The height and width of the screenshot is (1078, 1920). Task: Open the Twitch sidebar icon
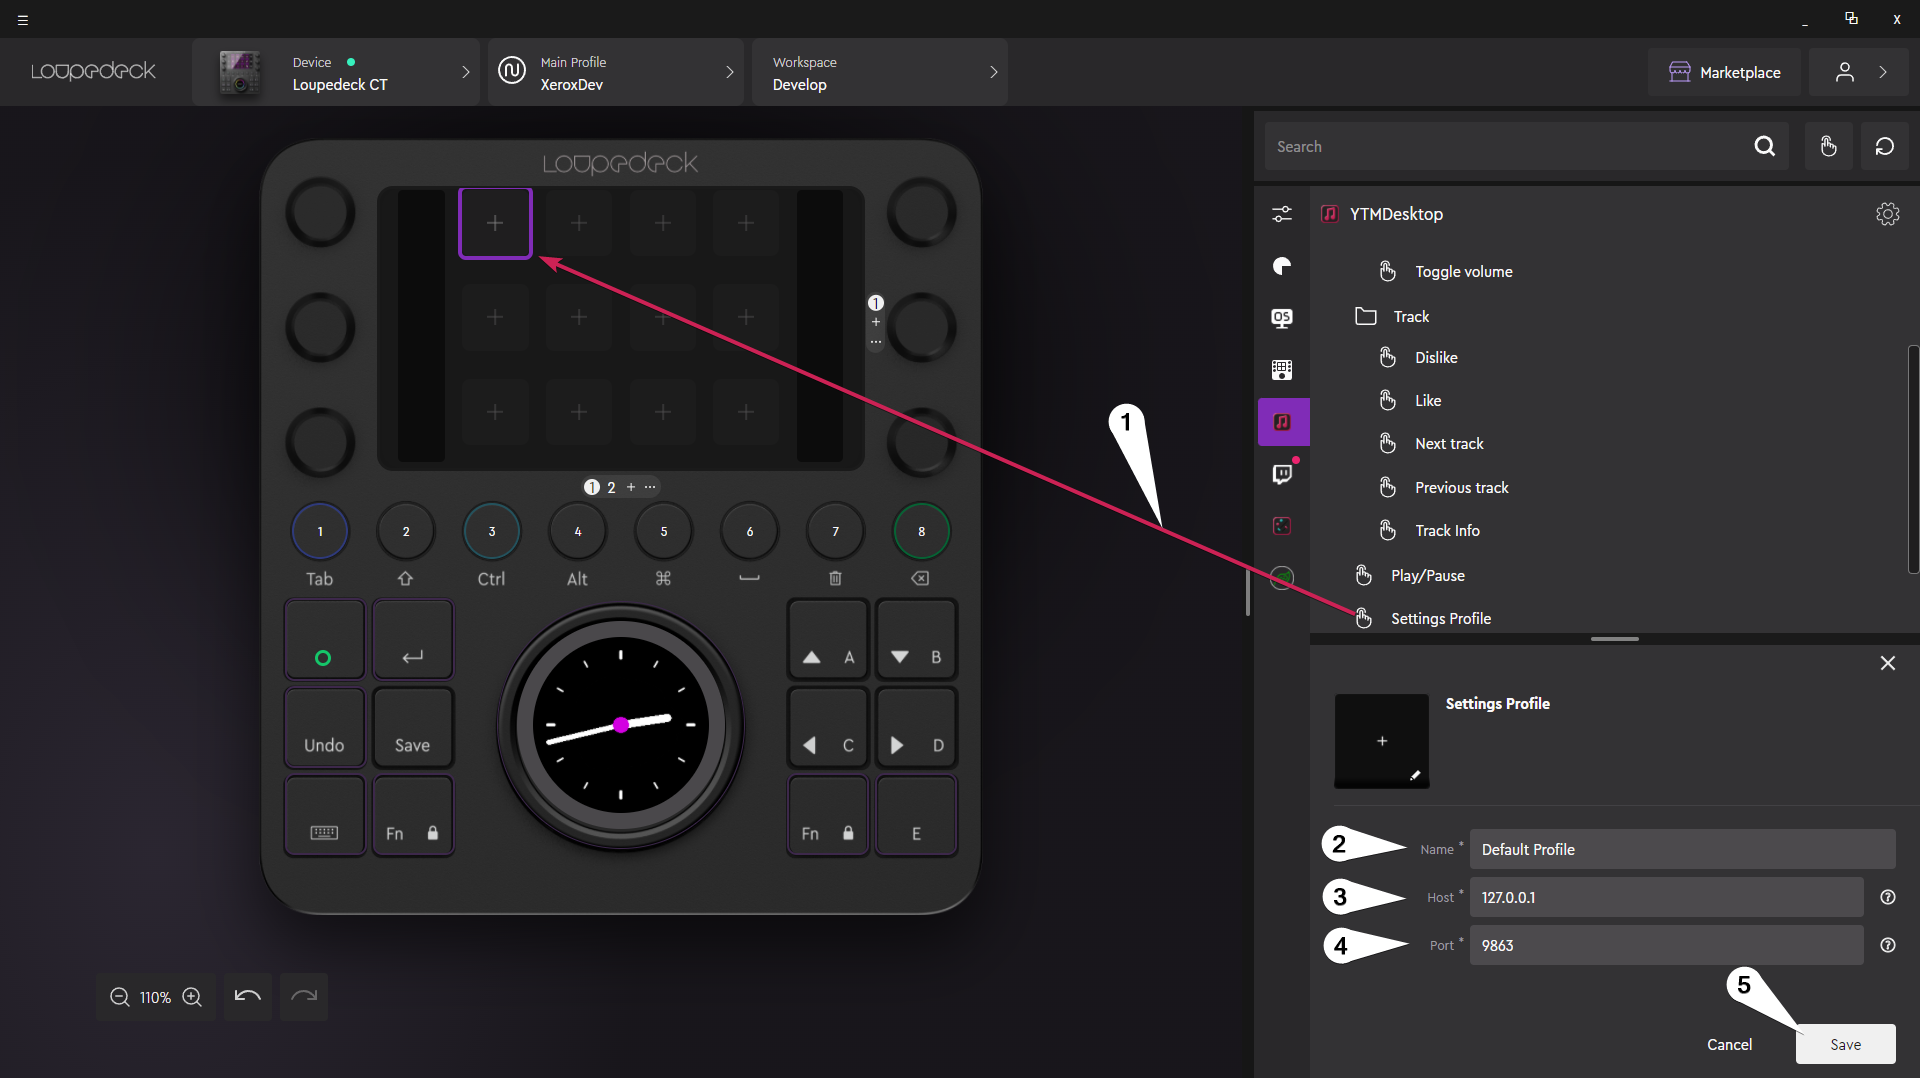coord(1282,474)
